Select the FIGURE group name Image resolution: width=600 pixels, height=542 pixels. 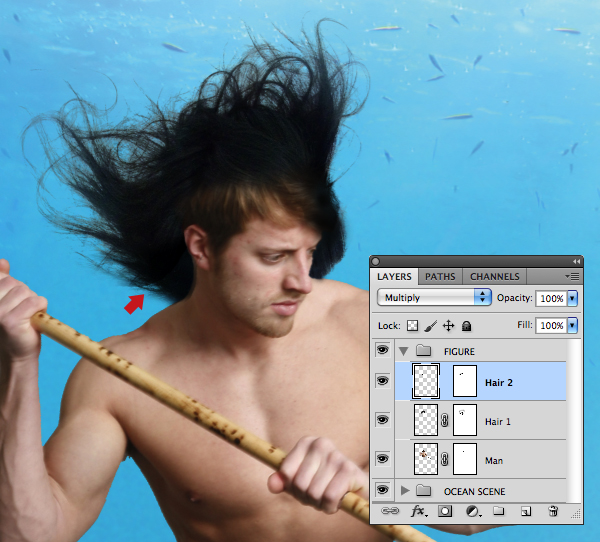[459, 351]
